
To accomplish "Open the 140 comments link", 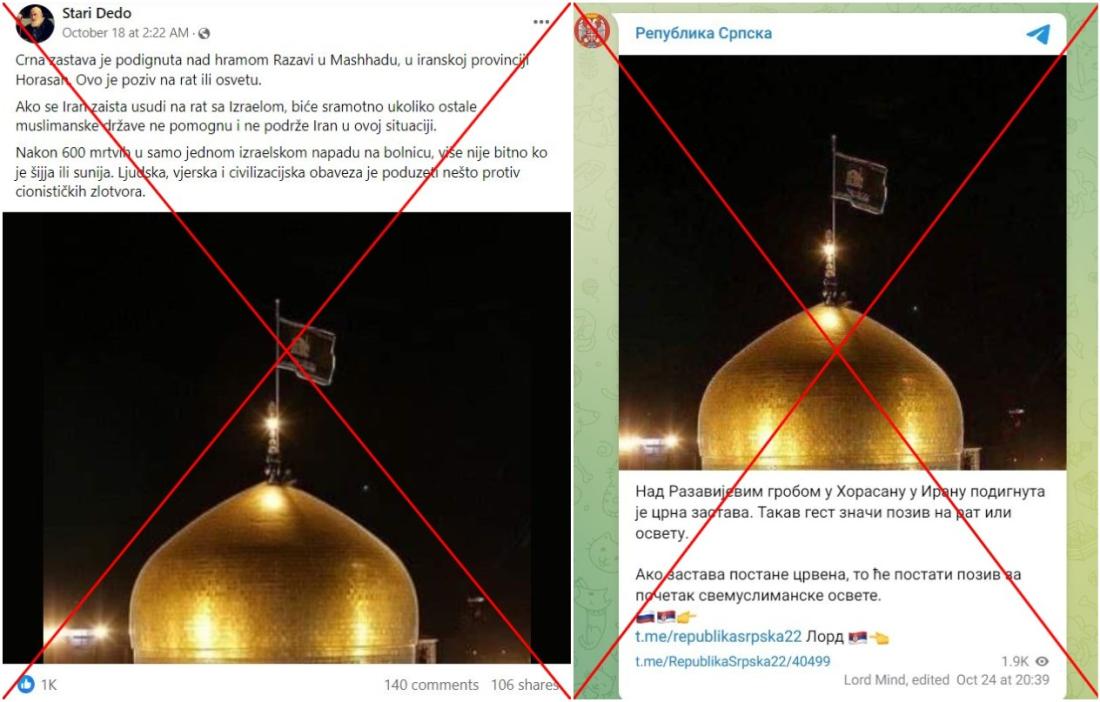I will 431,684.
